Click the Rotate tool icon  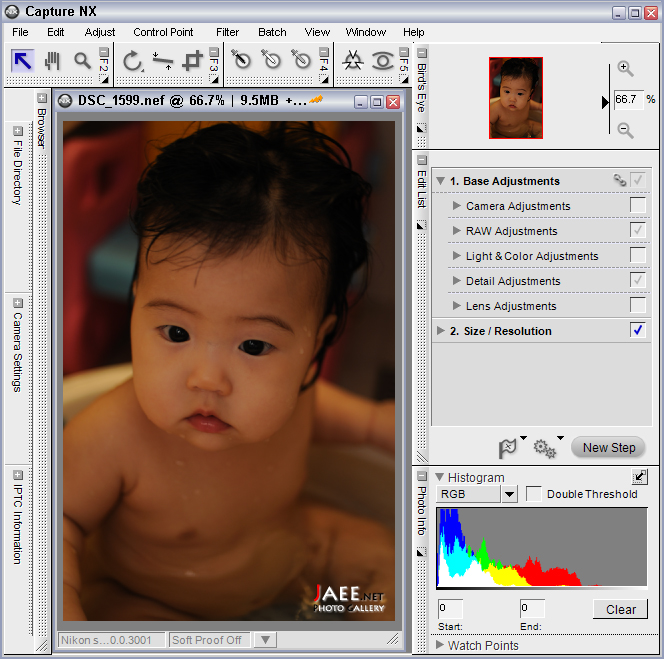[x=132, y=61]
